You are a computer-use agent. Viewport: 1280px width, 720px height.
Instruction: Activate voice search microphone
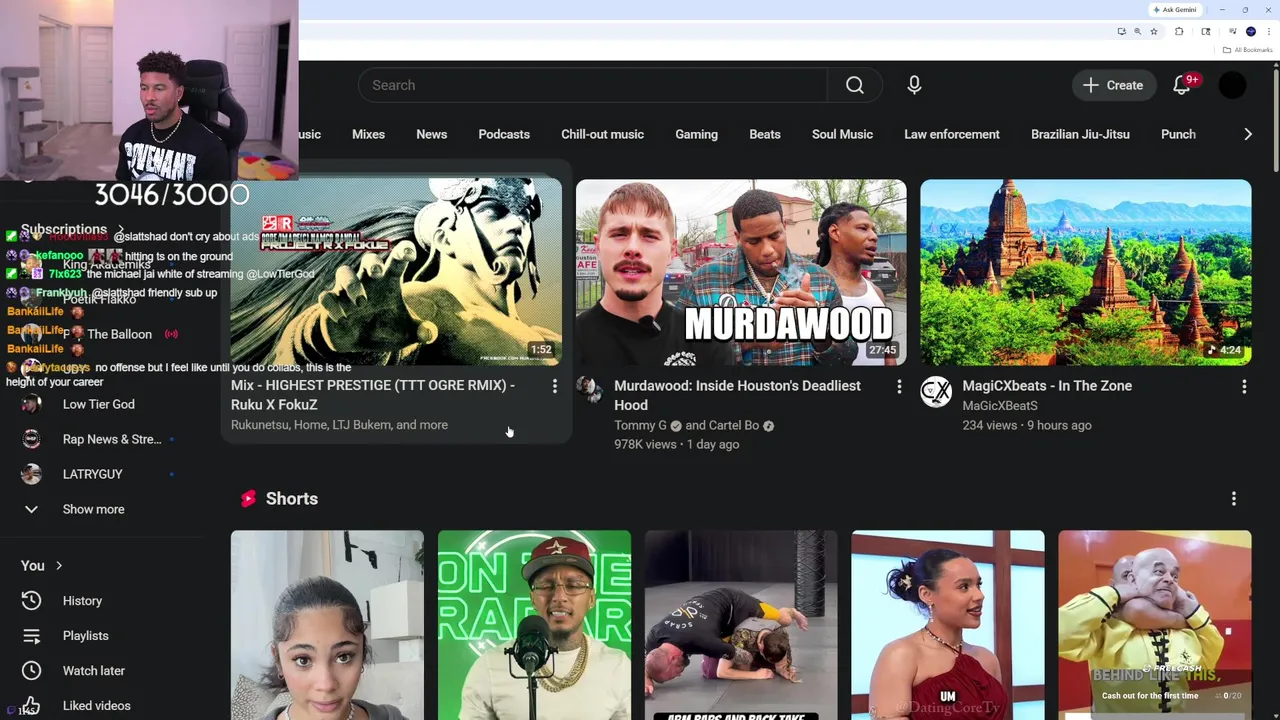pyautogui.click(x=914, y=85)
